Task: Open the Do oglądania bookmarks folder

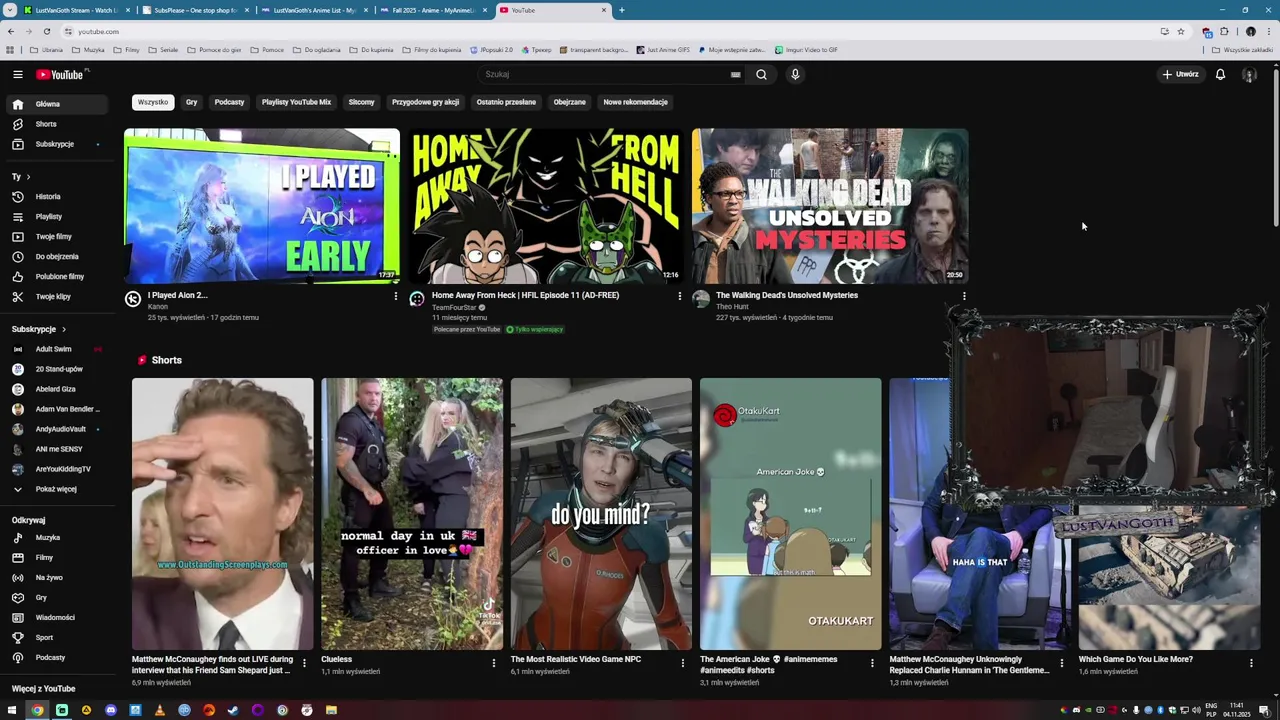Action: point(316,50)
